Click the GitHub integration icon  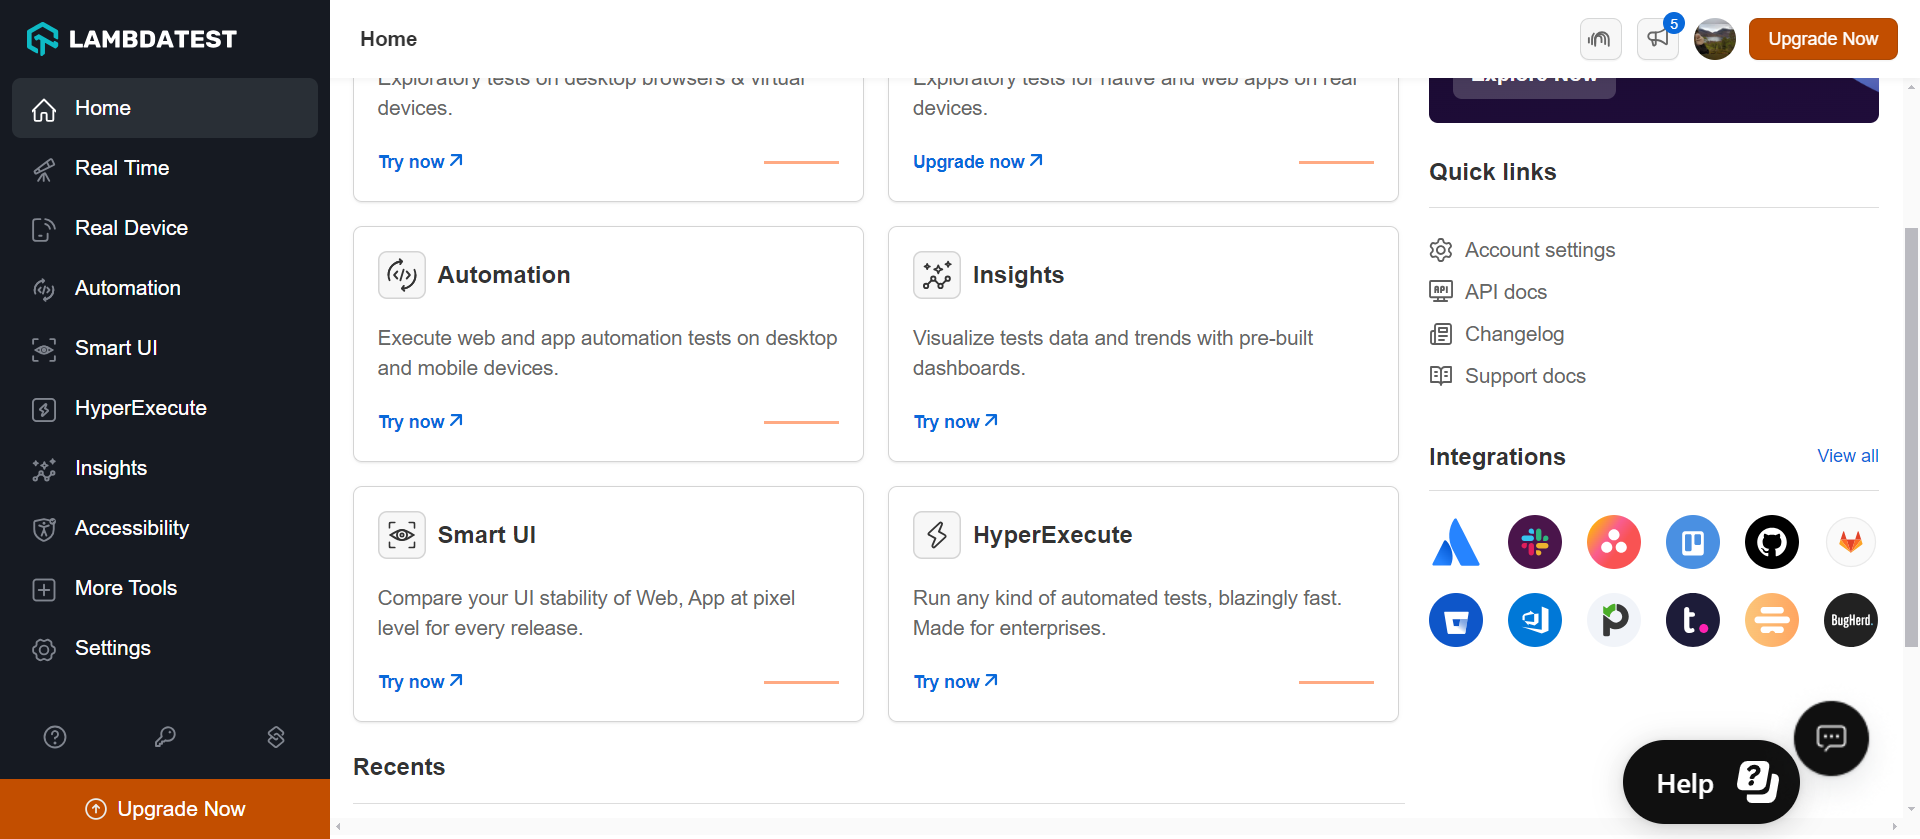[x=1771, y=542]
